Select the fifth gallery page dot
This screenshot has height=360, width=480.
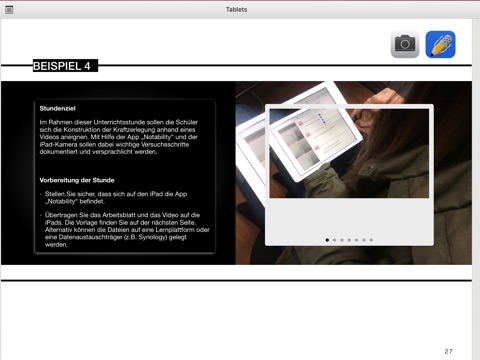[356, 240]
